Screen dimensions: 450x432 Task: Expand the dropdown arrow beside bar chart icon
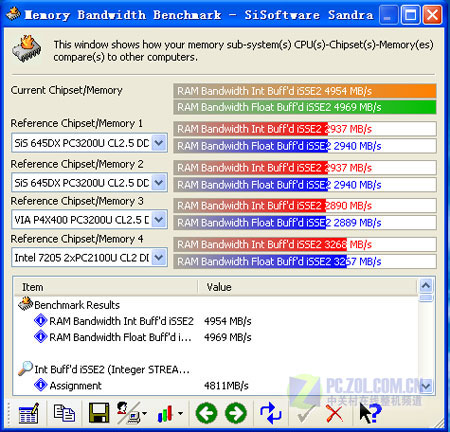pyautogui.click(x=180, y=414)
